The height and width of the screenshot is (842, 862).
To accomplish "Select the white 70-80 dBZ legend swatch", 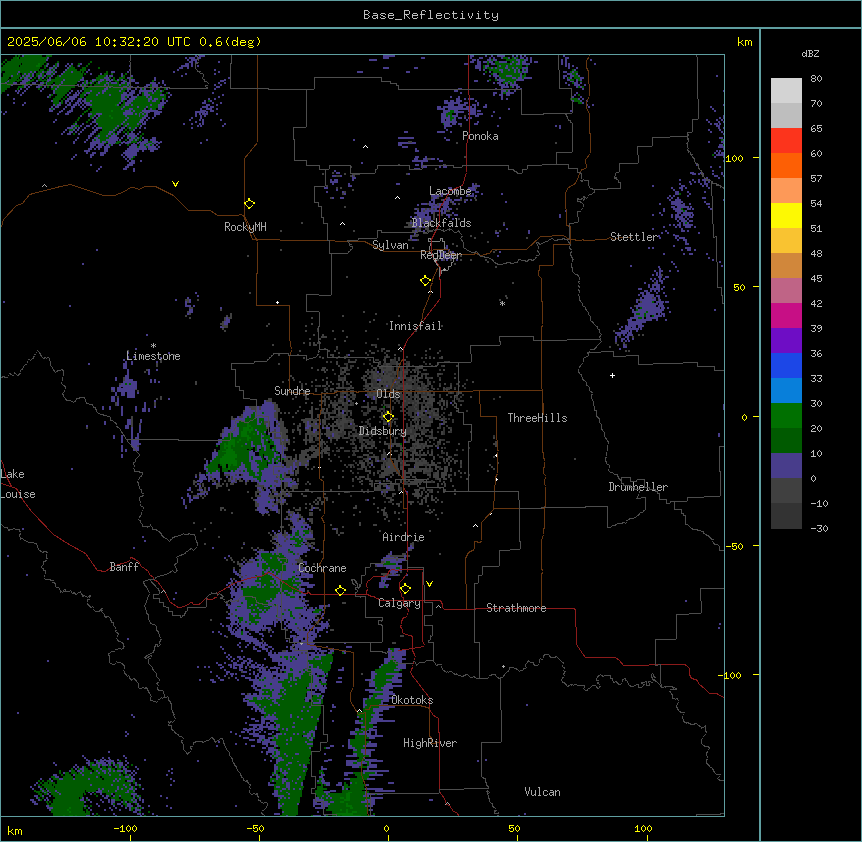I will coord(786,91).
